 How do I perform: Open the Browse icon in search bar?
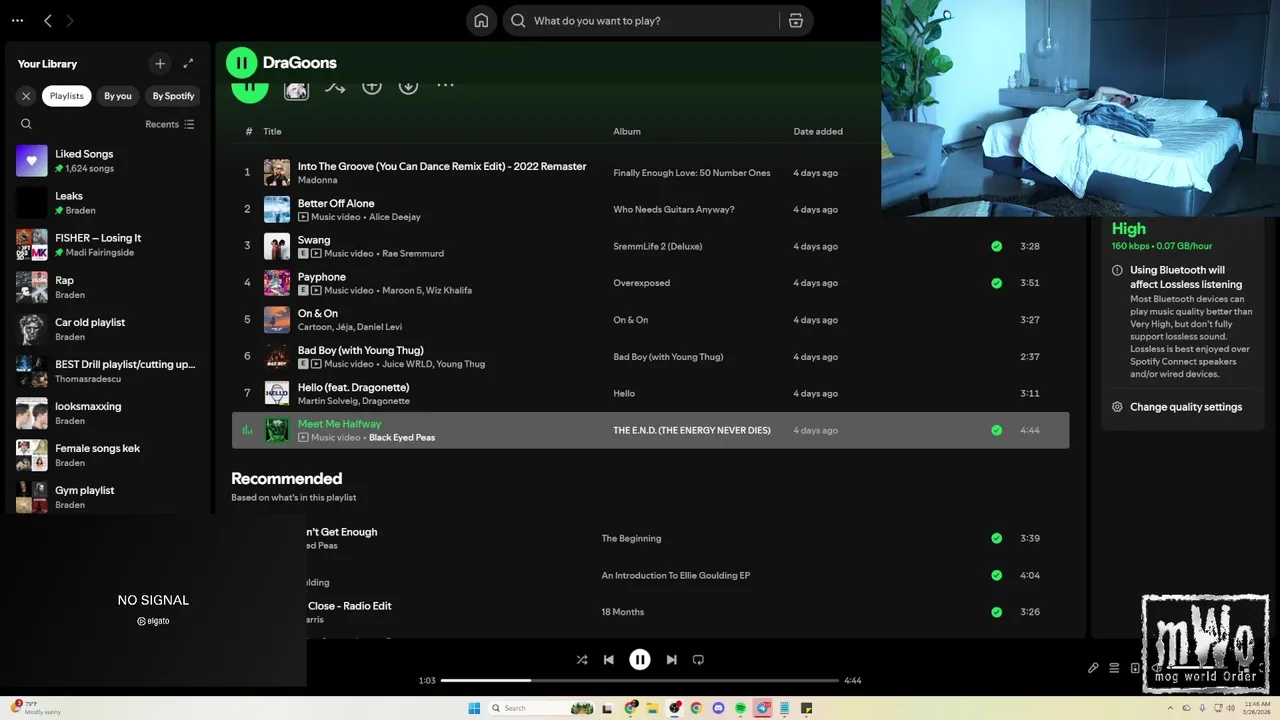click(x=796, y=20)
